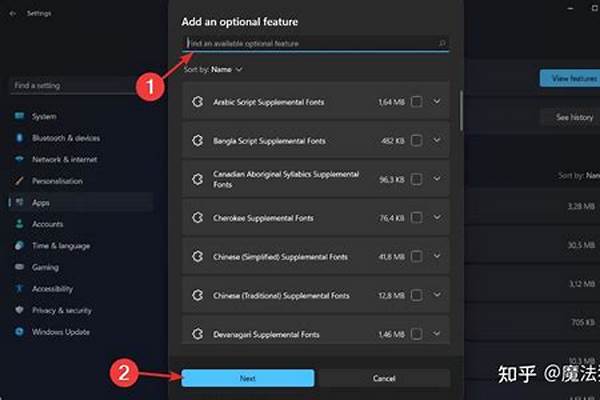Click the Arabic Script Supplemental Fonts feature icon
600x400 pixels.
pos(198,102)
